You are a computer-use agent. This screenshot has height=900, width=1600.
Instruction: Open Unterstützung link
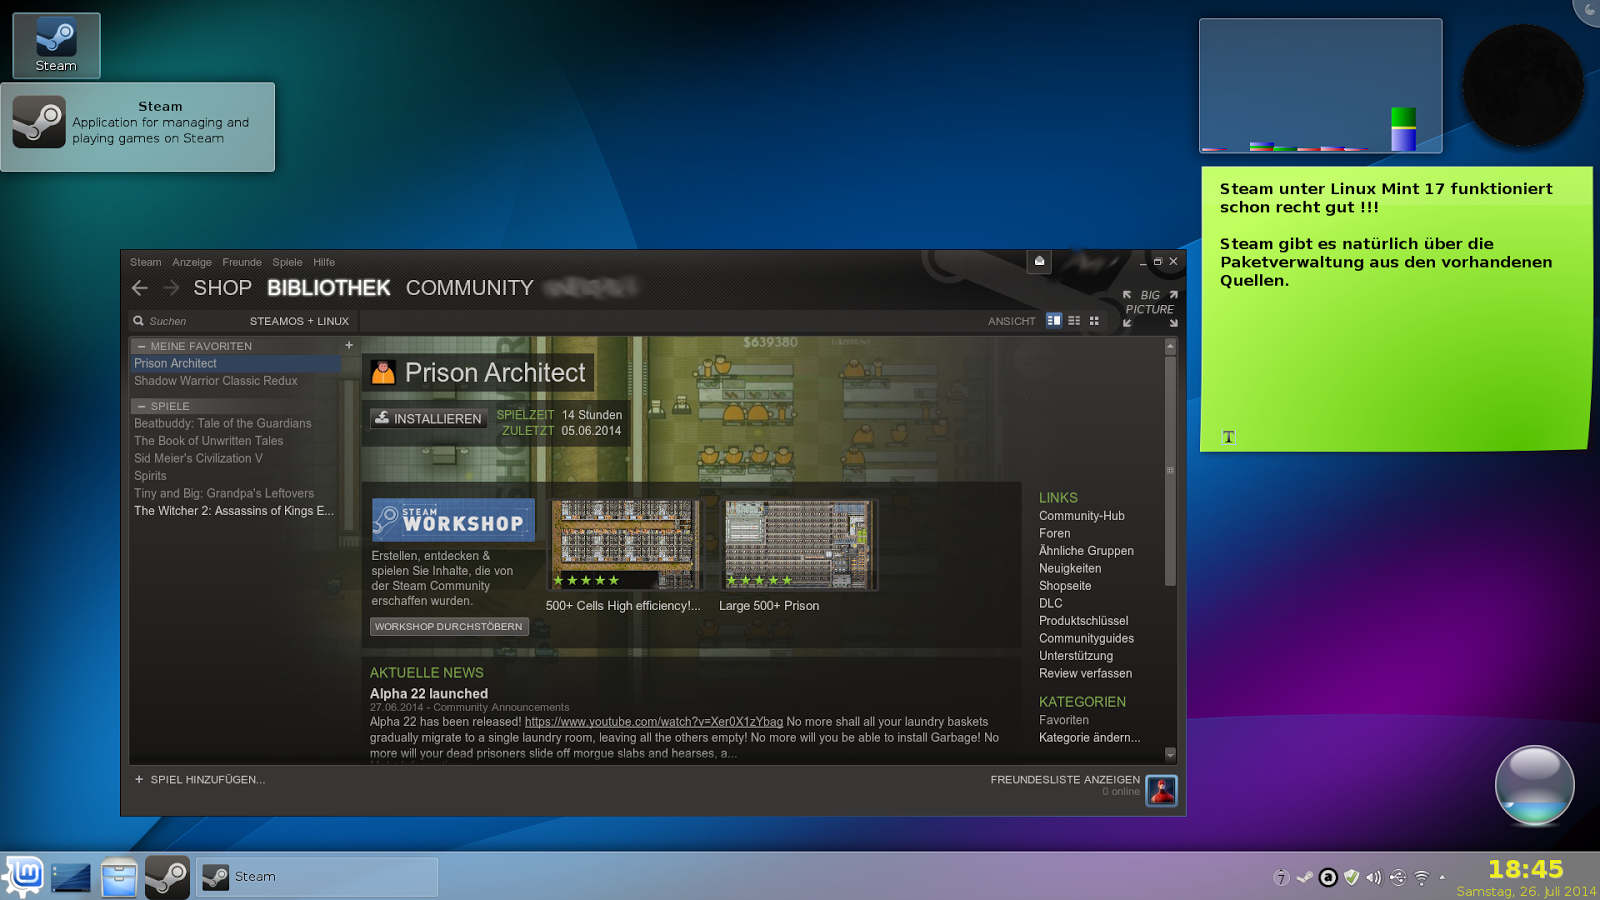click(x=1076, y=656)
